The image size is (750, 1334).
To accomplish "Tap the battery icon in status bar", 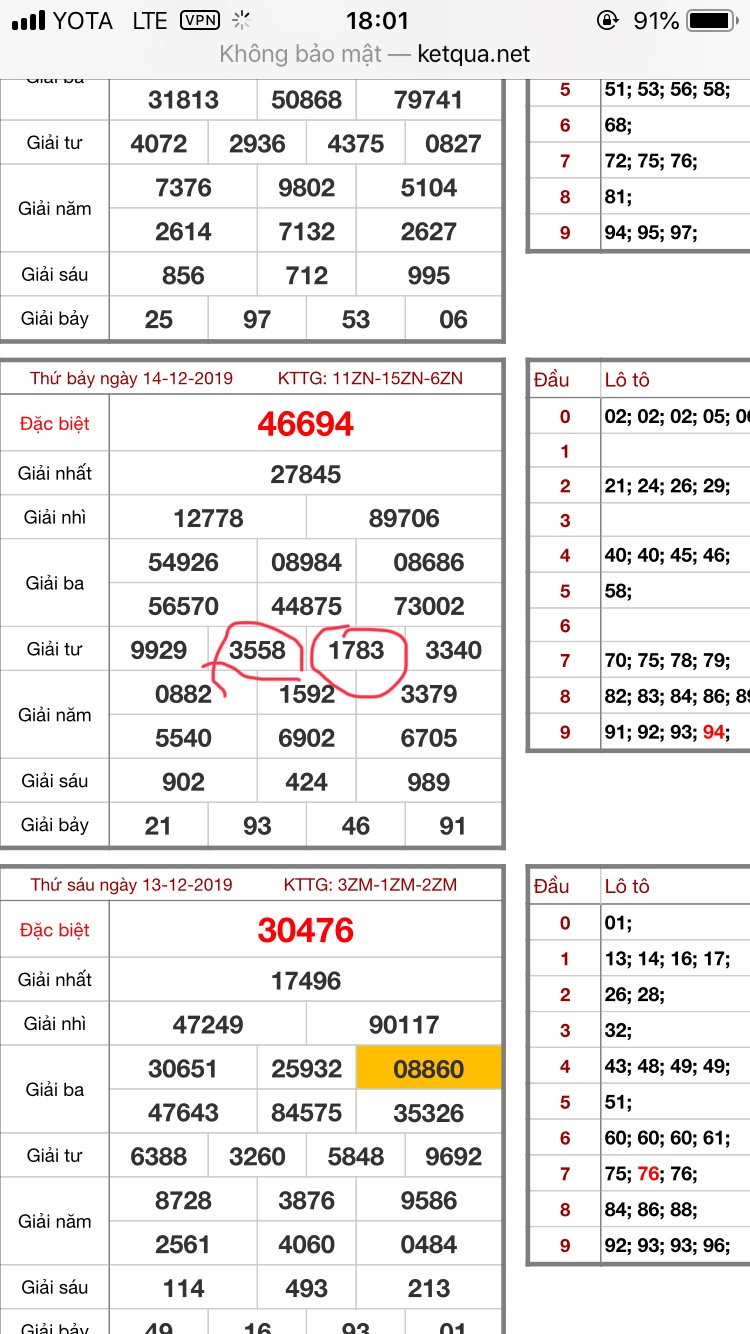I will (713, 20).
